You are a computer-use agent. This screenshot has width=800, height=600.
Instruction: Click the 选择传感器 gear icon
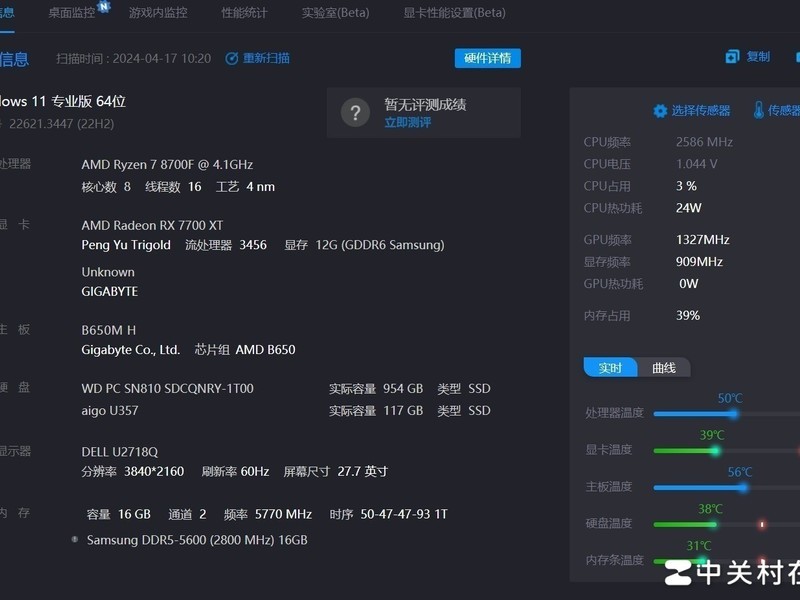[660, 111]
